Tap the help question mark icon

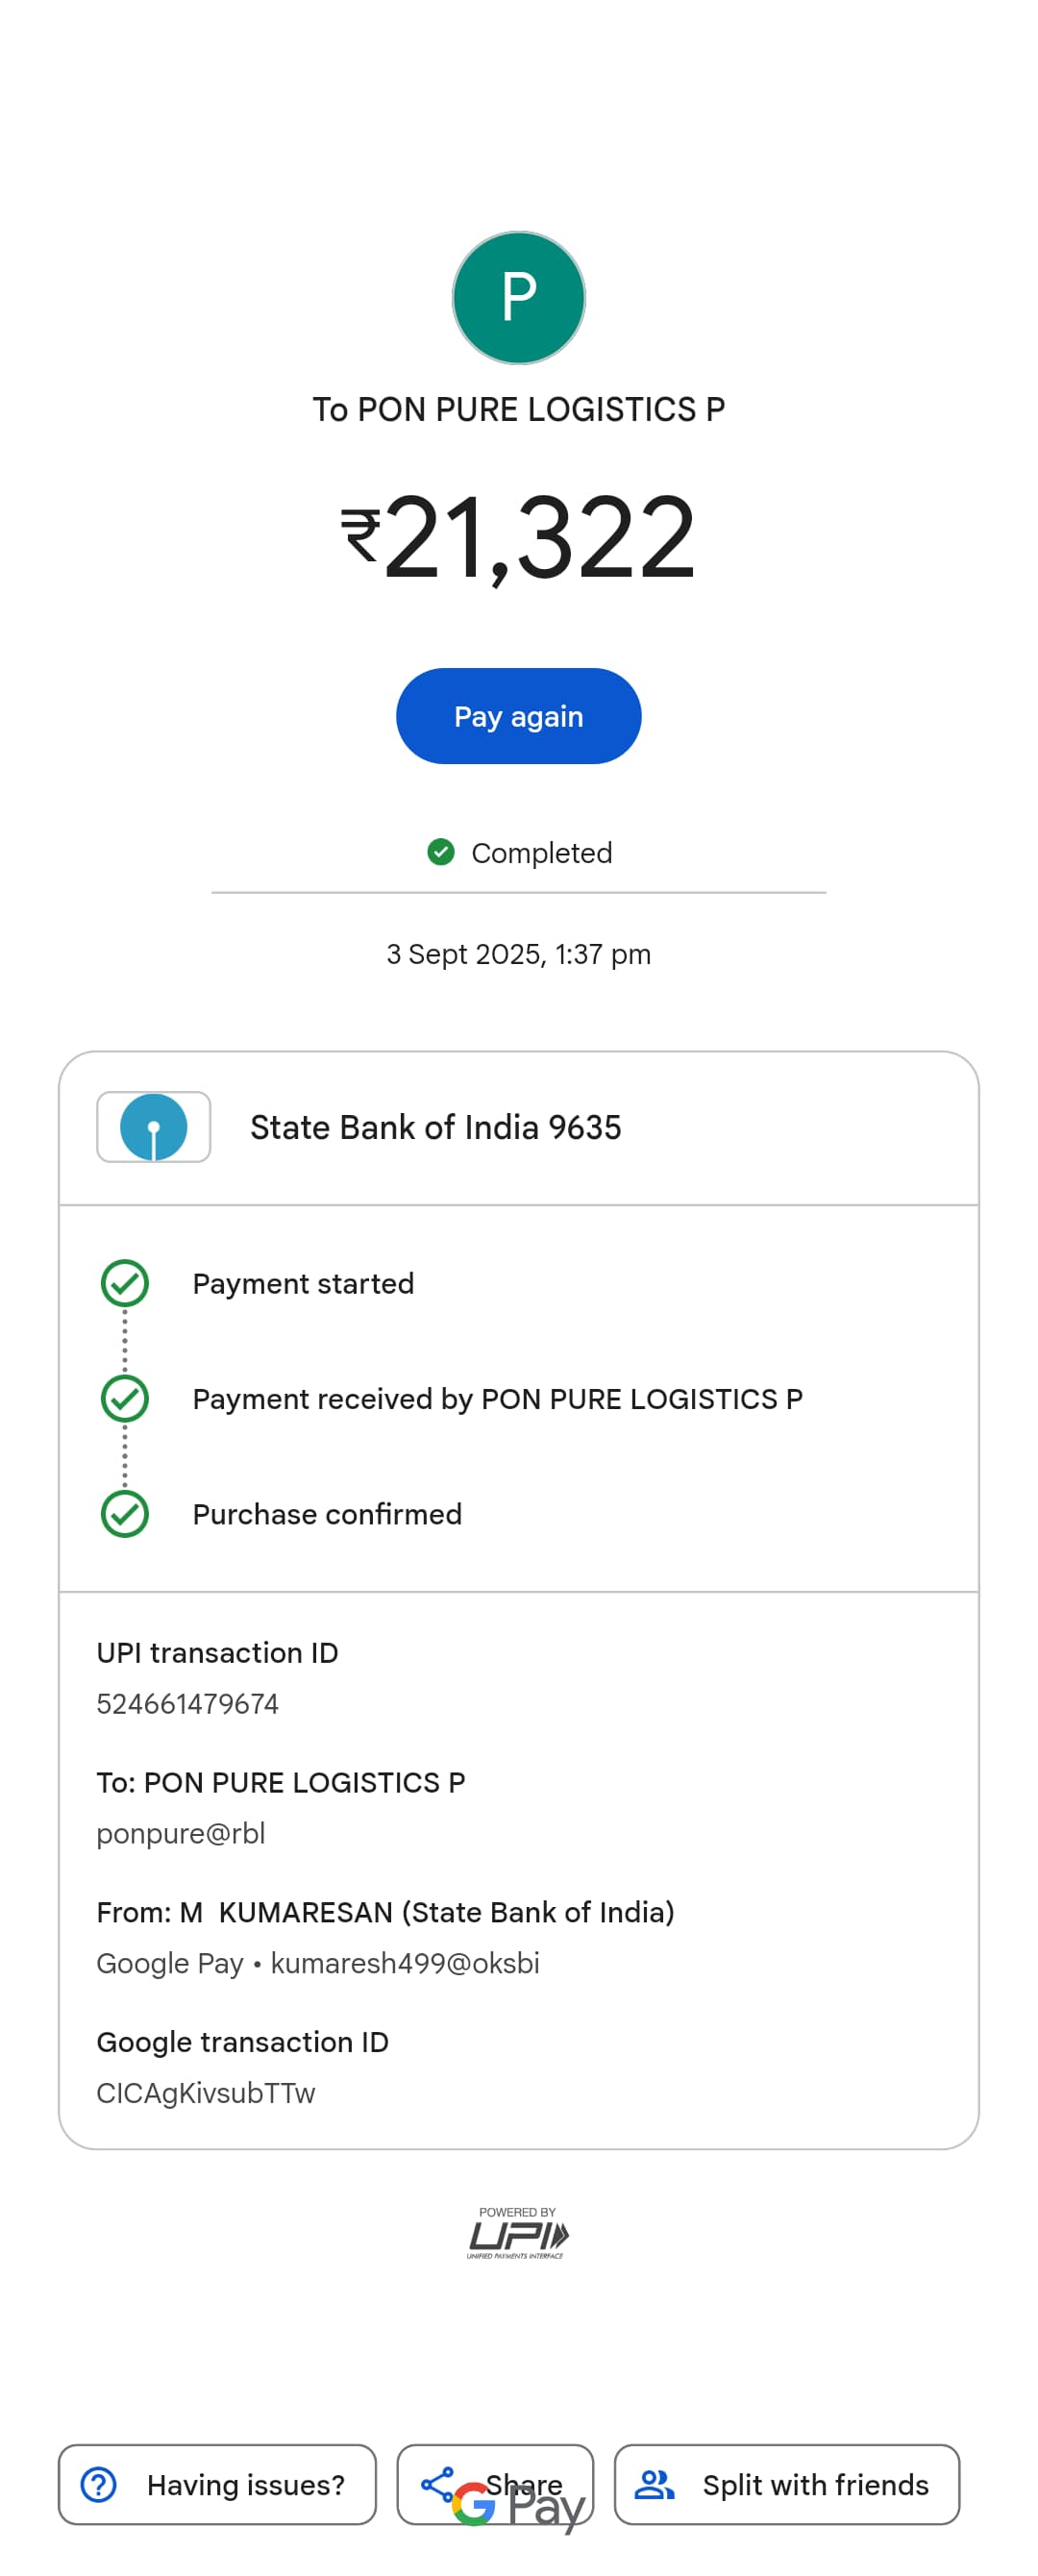point(98,2484)
